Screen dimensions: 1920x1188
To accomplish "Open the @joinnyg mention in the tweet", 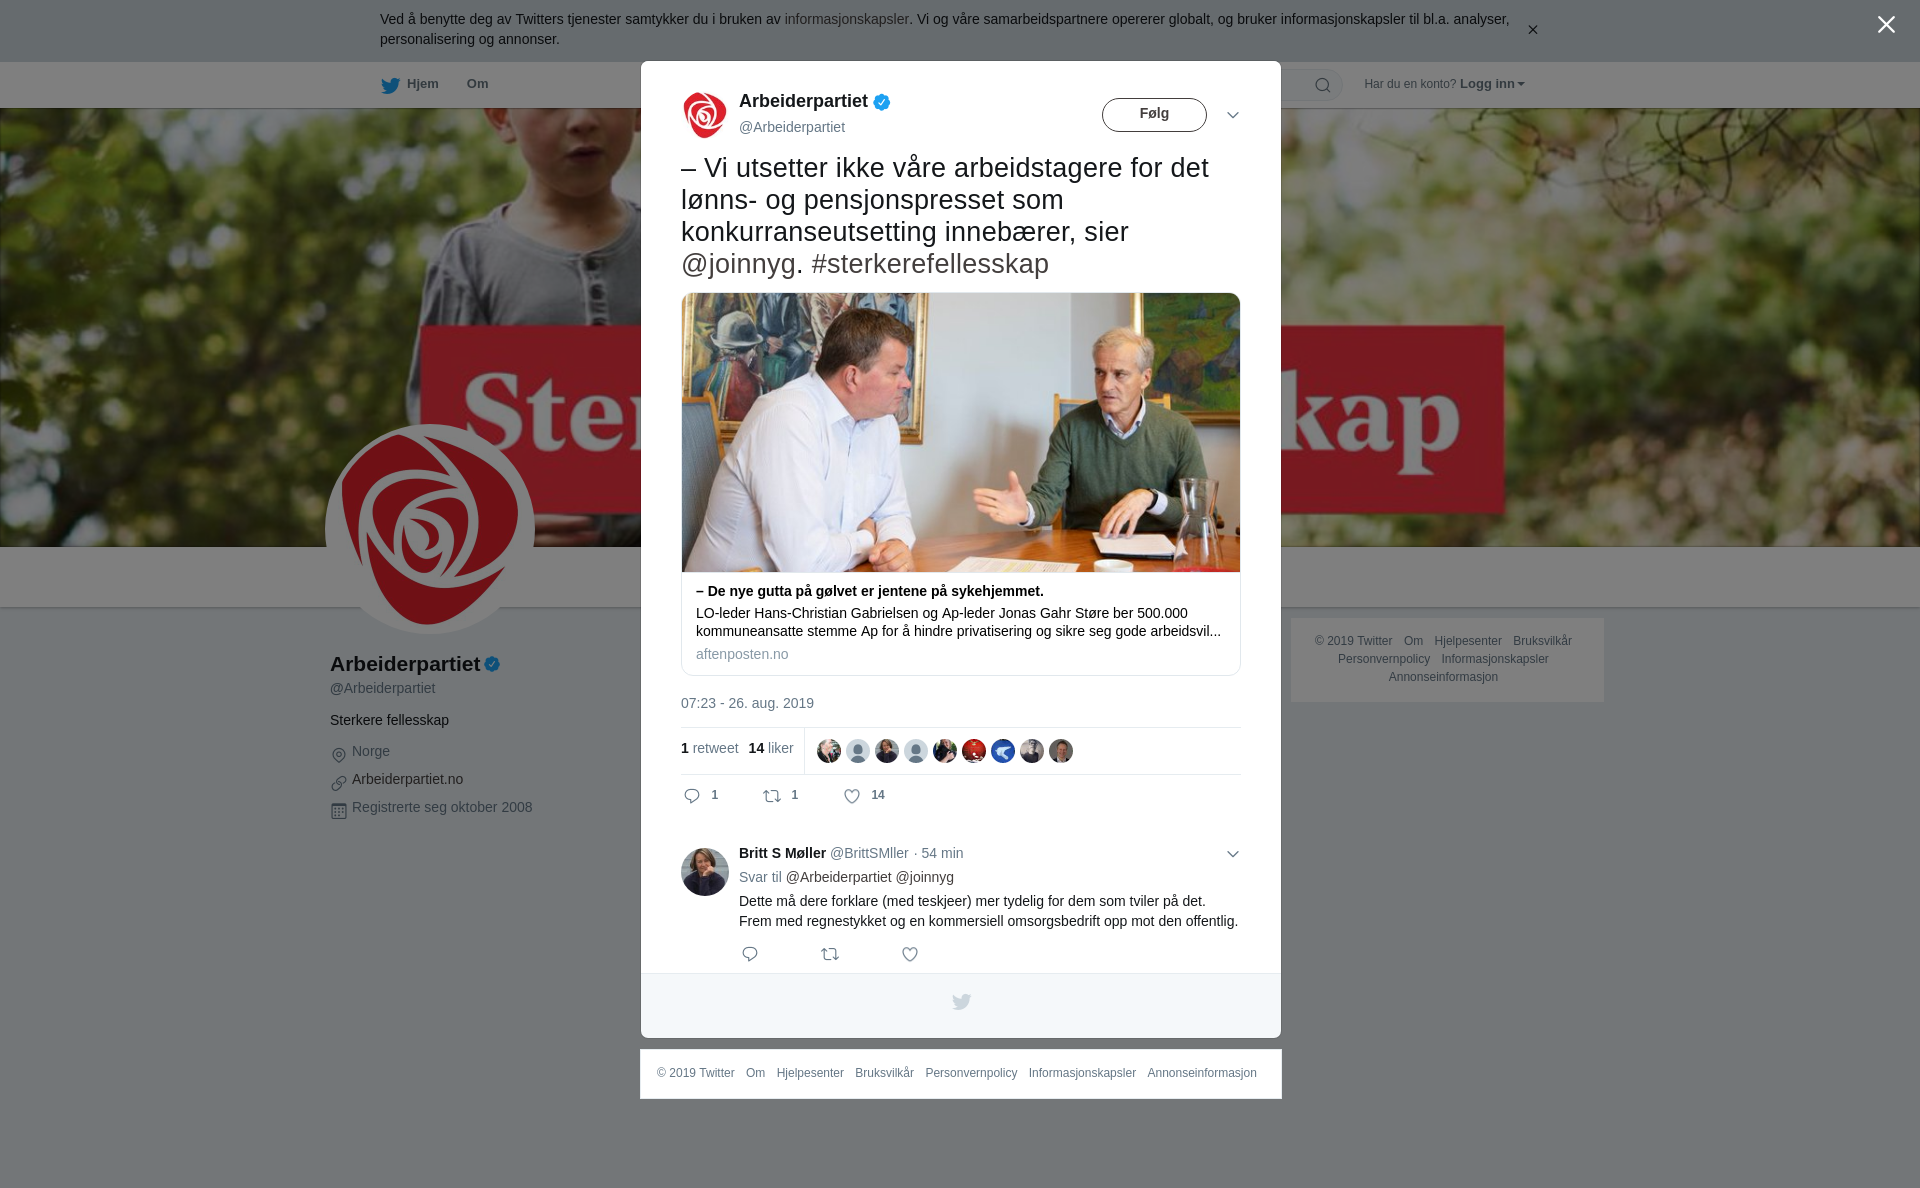I will tap(738, 264).
